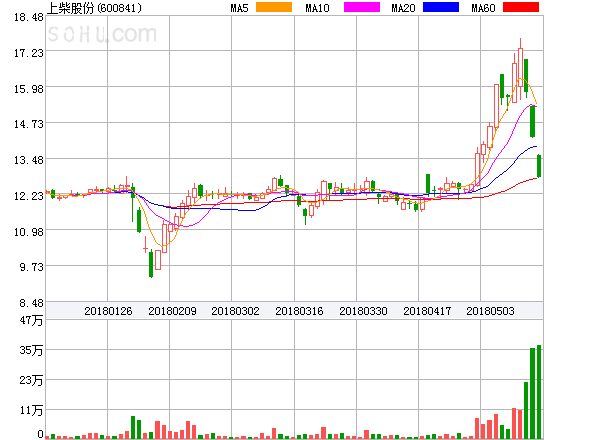Viewport: 600px width, 440px height.
Task: Click the magenta MA10 legend swatch
Action: [x=362, y=7]
